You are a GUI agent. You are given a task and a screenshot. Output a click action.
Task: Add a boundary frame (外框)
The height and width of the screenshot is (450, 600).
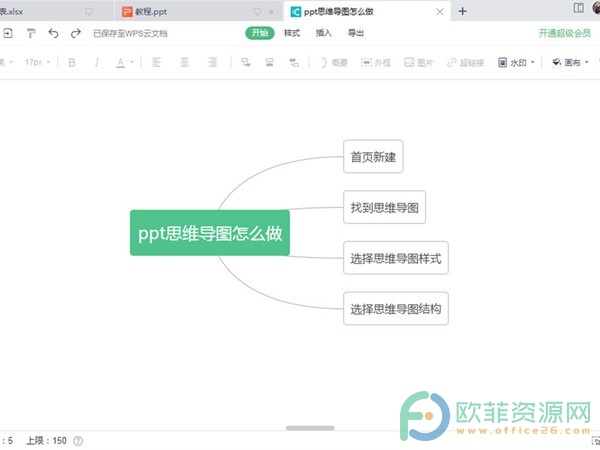tap(376, 62)
